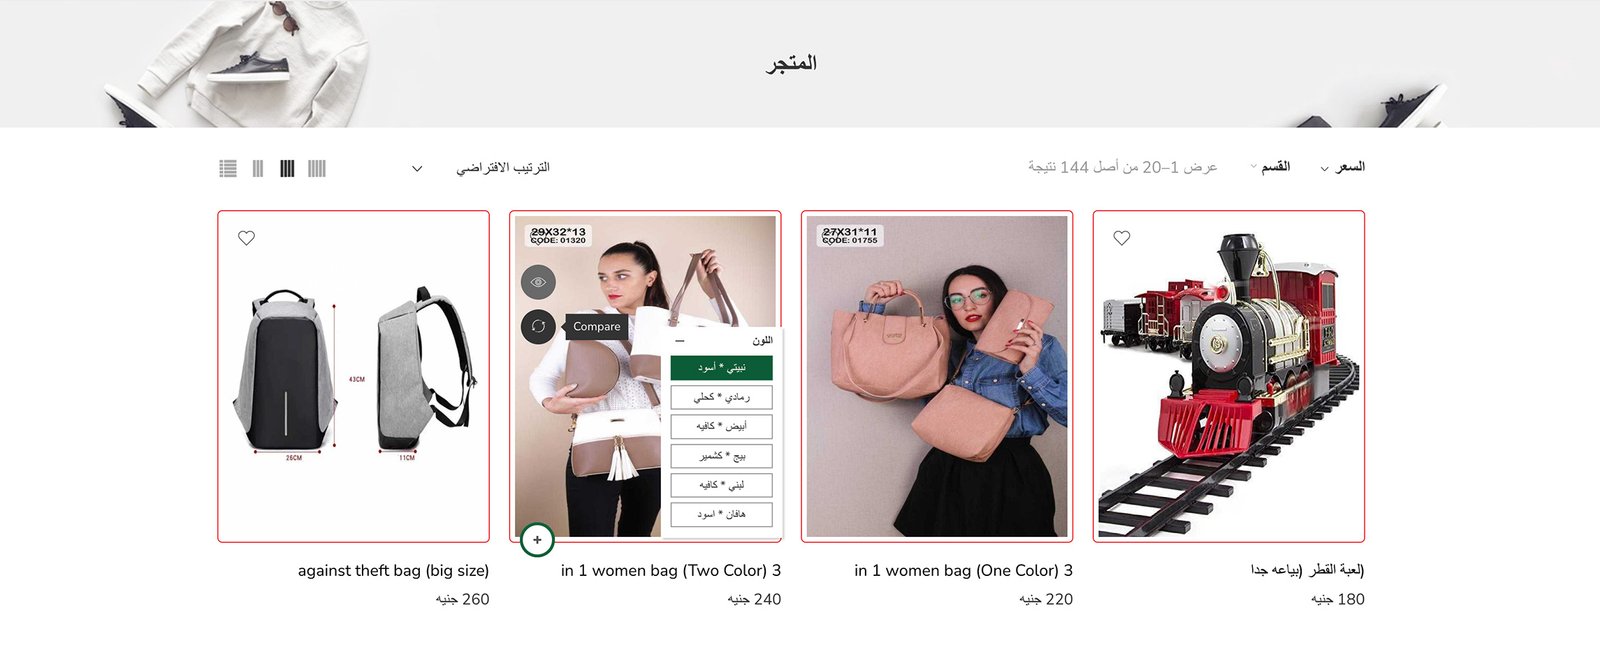Pick the بيج * كشمير color swatch

721,456
